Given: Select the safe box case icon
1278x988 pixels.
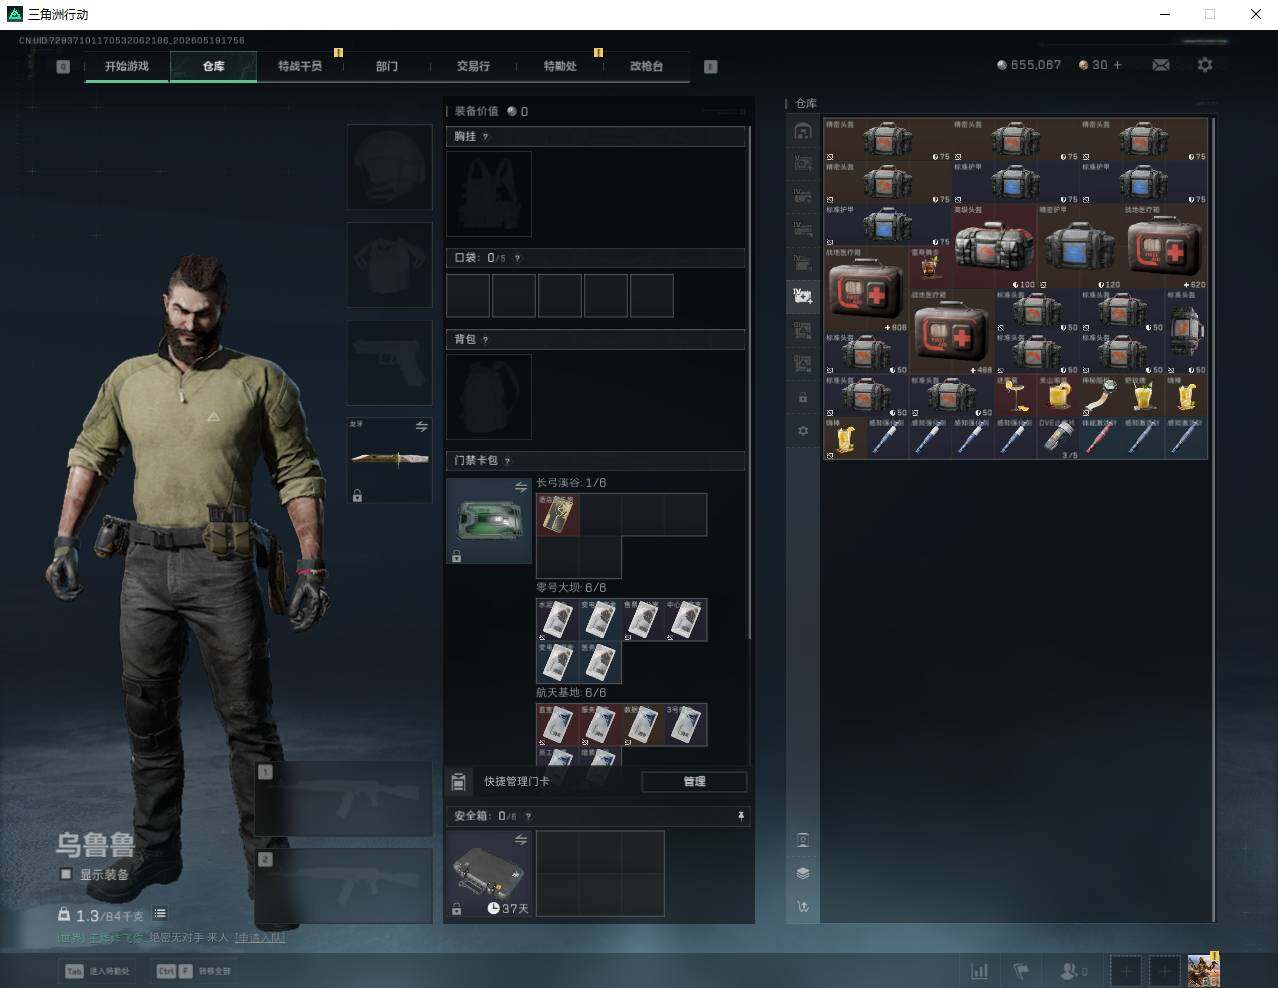Looking at the screenshot, I should coord(488,873).
